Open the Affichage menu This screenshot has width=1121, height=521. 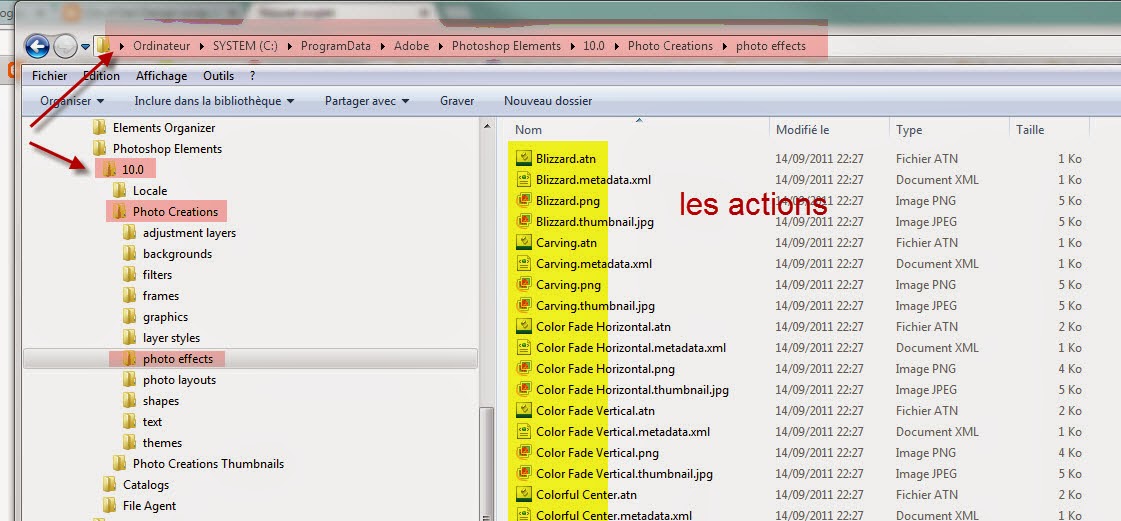162,76
